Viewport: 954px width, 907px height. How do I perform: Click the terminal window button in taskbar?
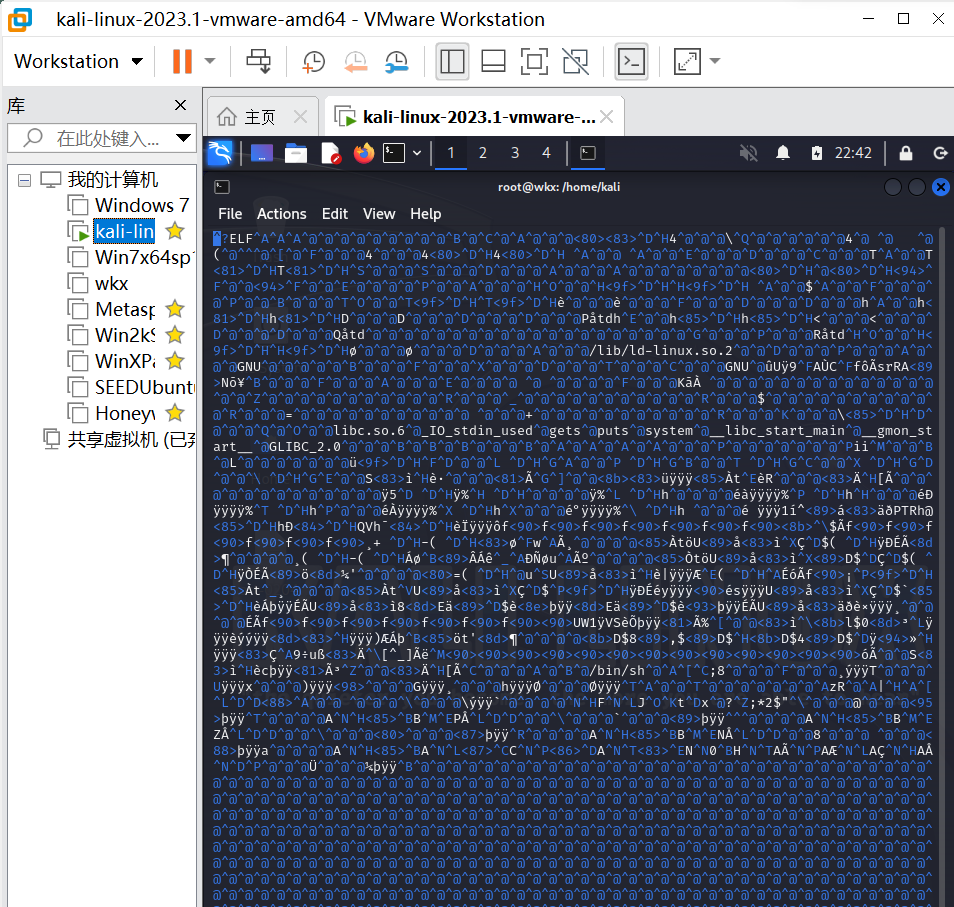[x=588, y=153]
